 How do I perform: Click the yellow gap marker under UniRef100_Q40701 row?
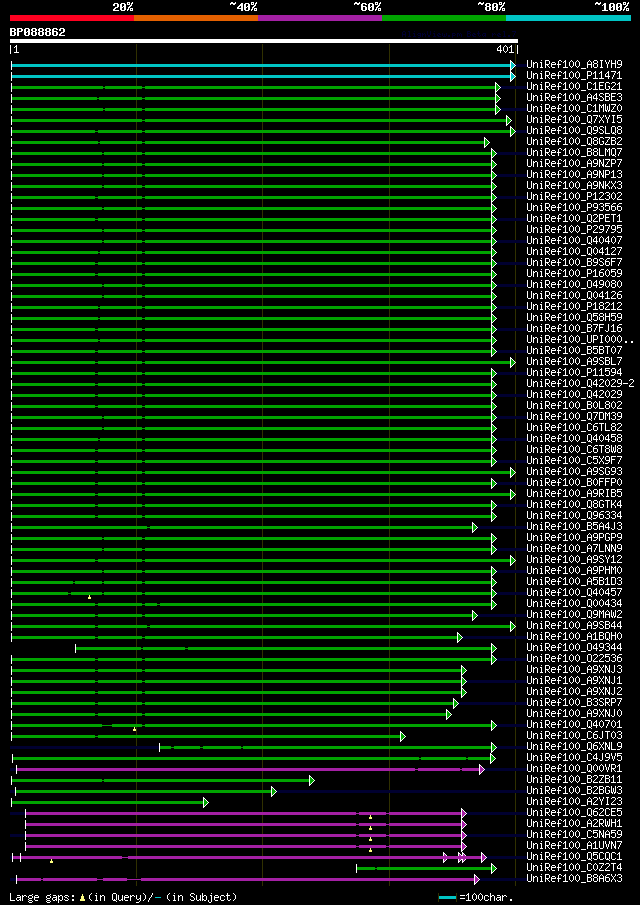pos(134,729)
